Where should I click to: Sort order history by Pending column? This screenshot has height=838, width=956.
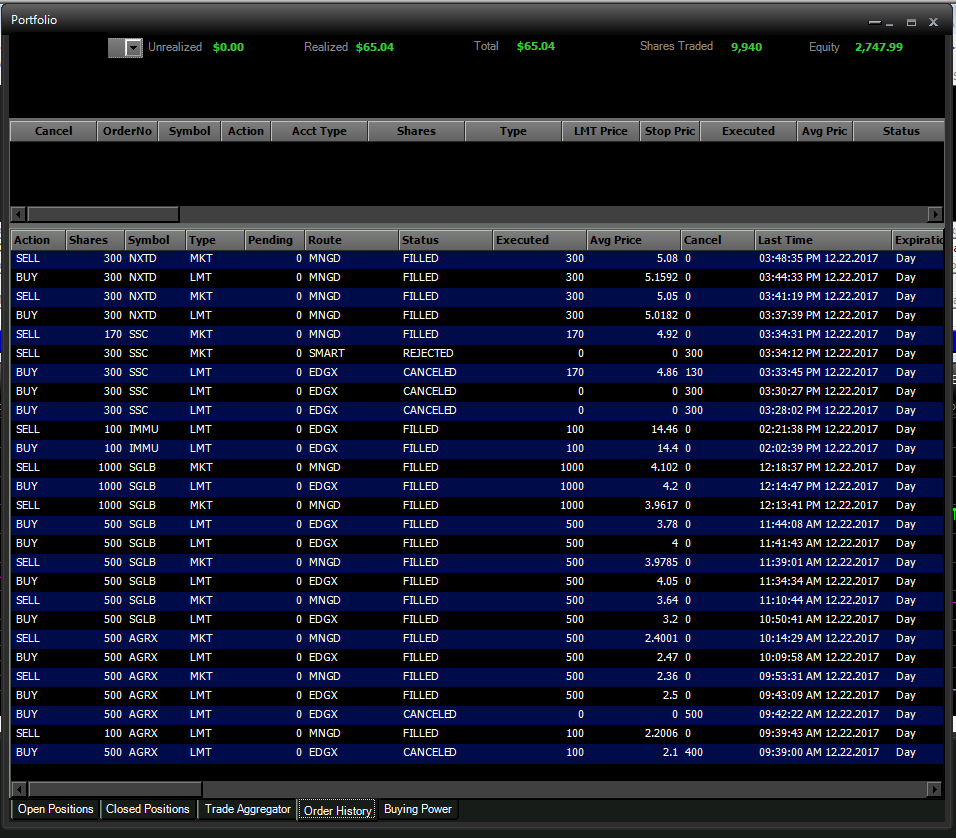tap(274, 240)
